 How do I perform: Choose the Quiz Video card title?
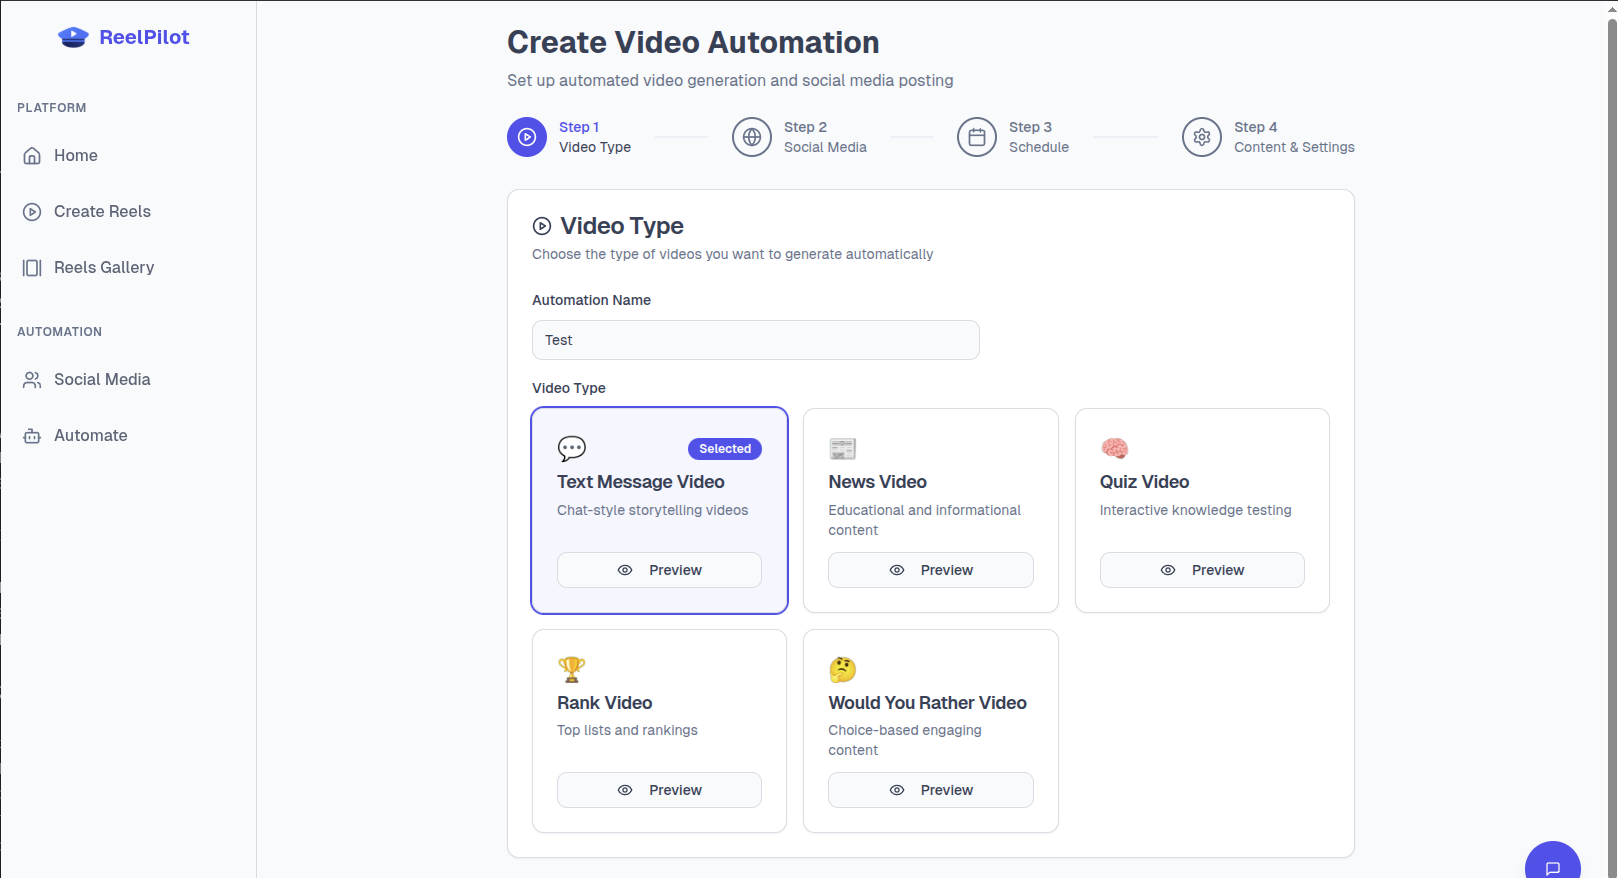(x=1144, y=482)
